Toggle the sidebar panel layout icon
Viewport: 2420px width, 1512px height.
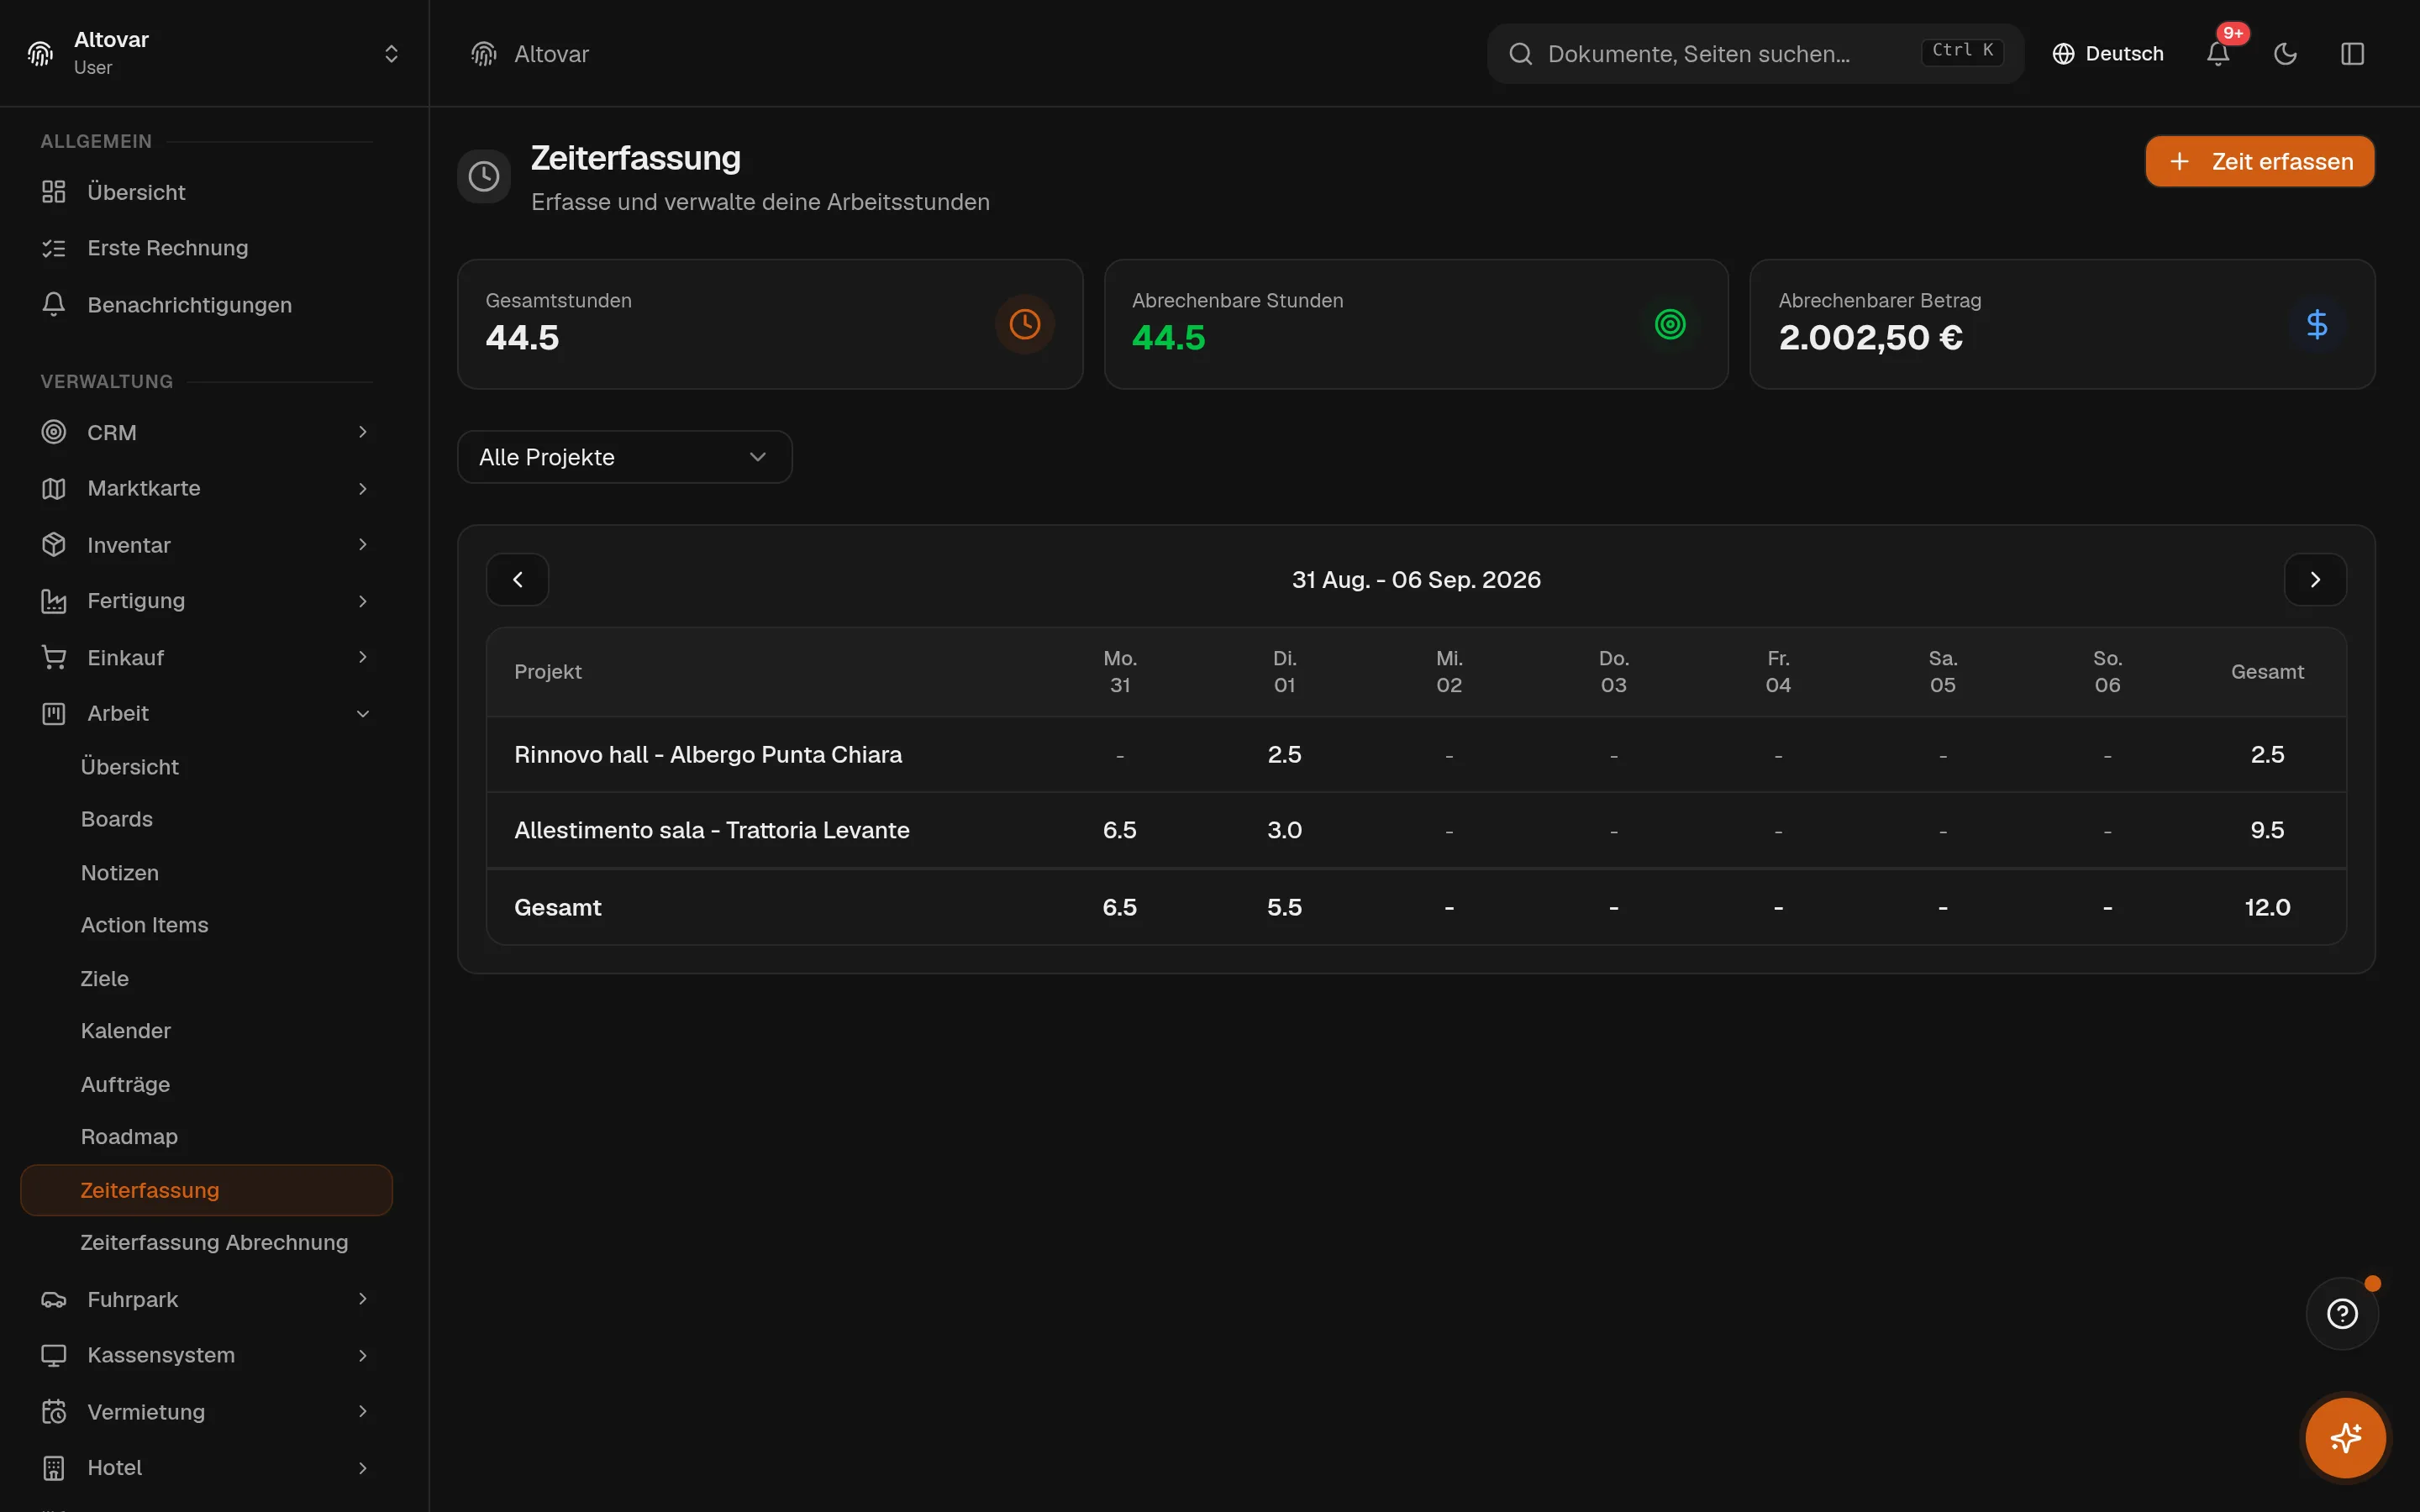click(x=2352, y=54)
